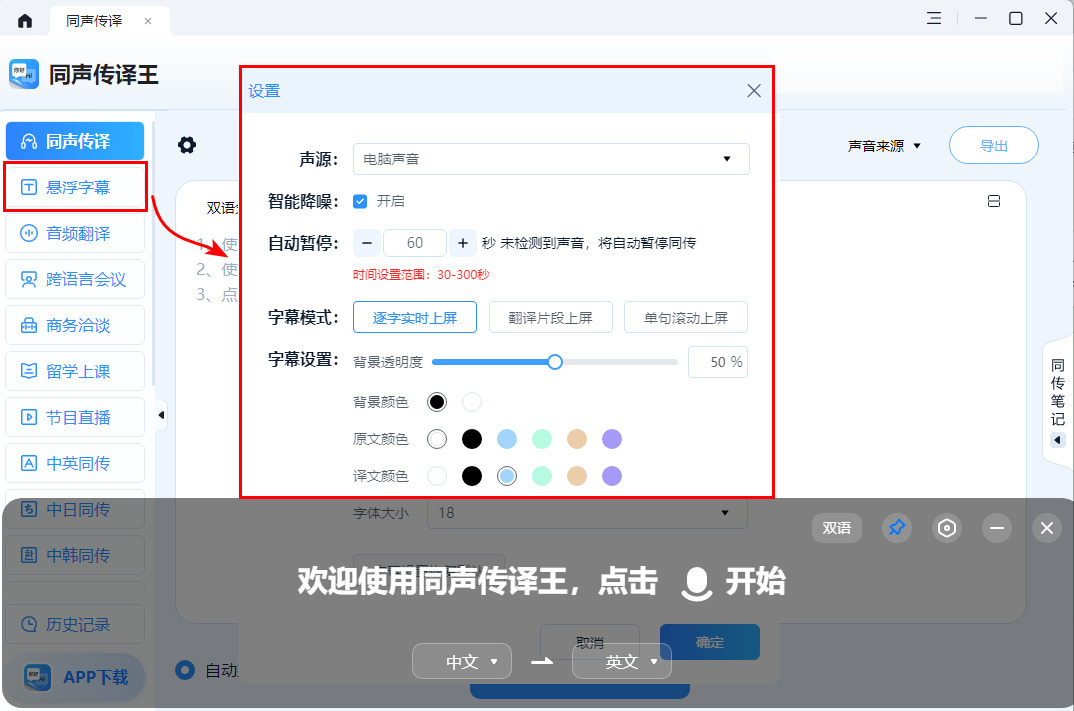Choose purple 原文颜色 swatch
Image resolution: width=1074 pixels, height=711 pixels.
612,439
